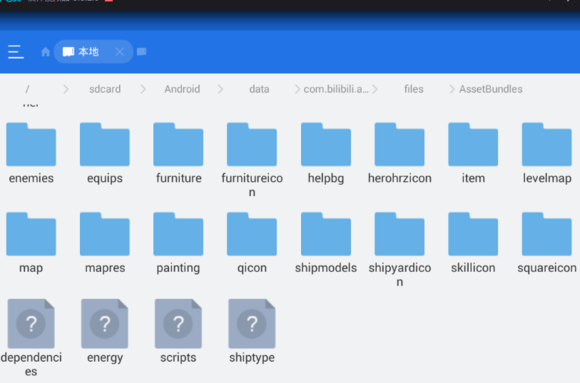
Task: Click the 'shiptype' file name text
Action: pyautogui.click(x=252, y=358)
